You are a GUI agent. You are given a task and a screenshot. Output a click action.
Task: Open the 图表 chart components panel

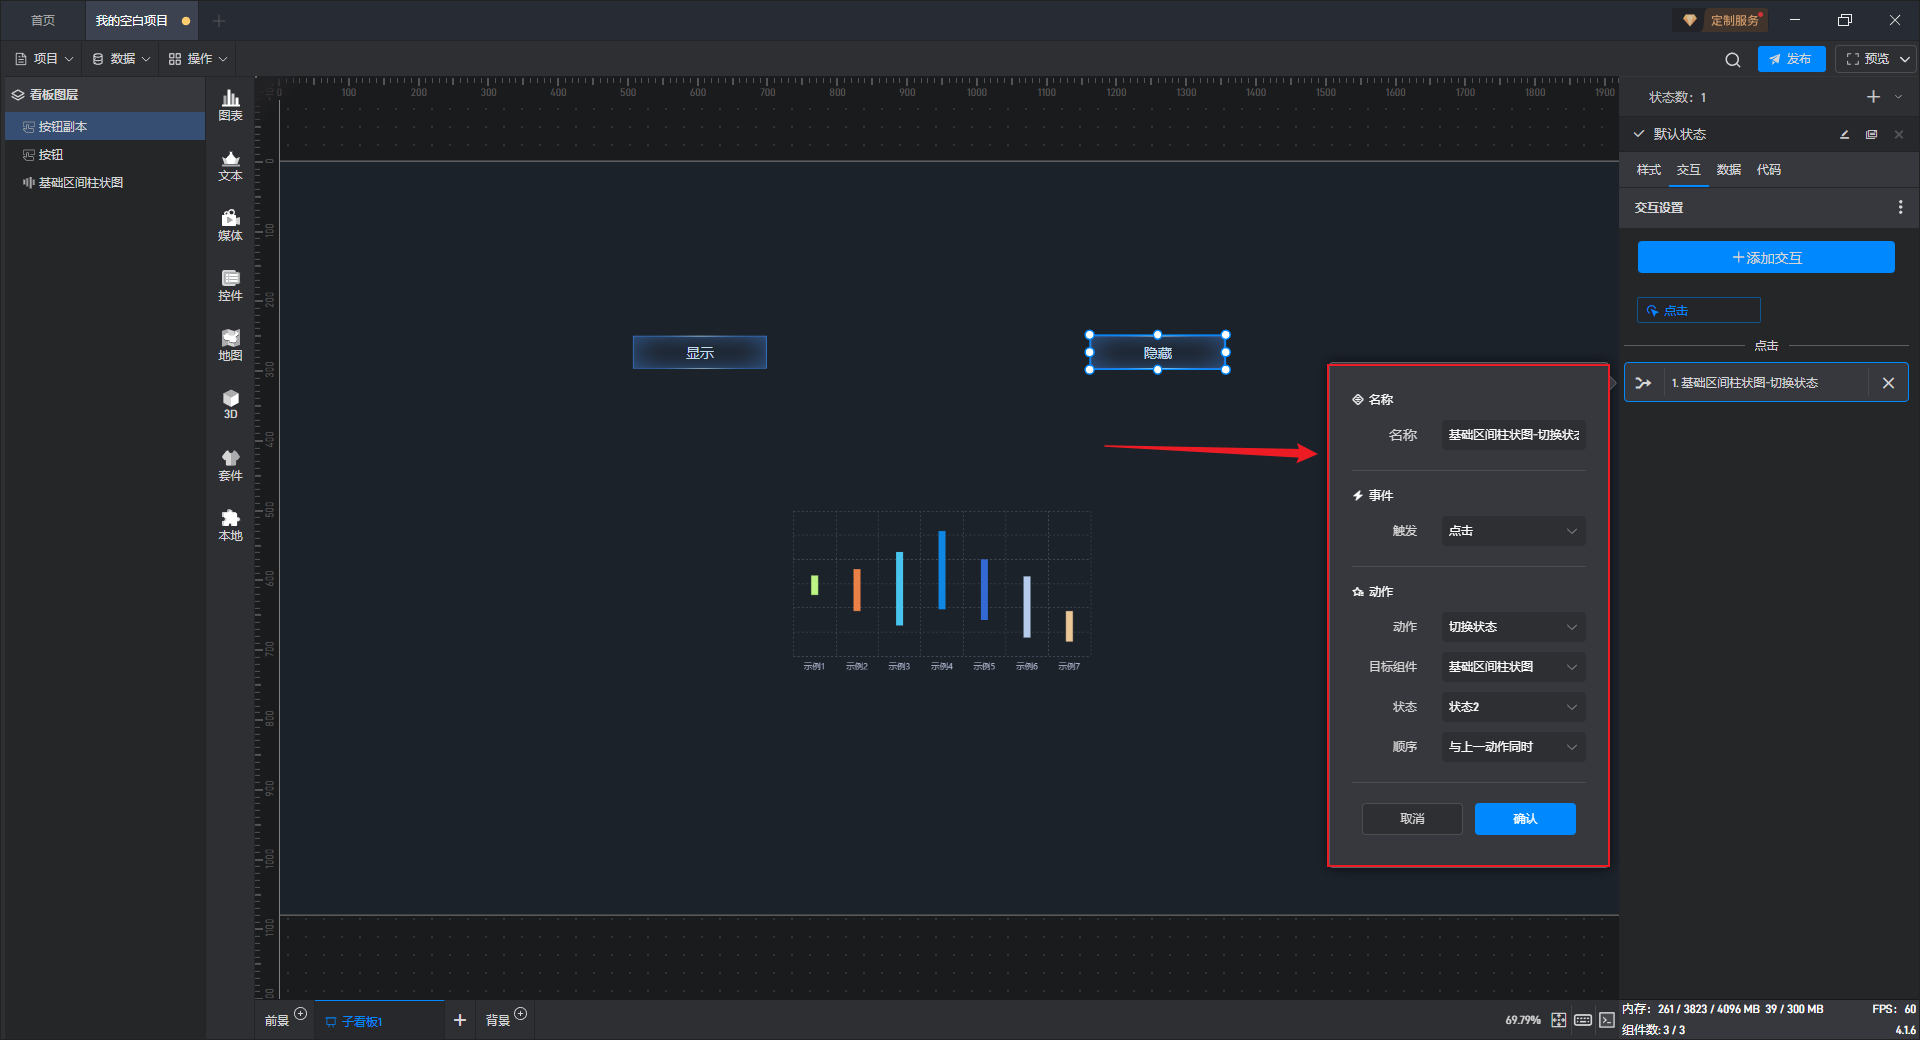tap(230, 105)
